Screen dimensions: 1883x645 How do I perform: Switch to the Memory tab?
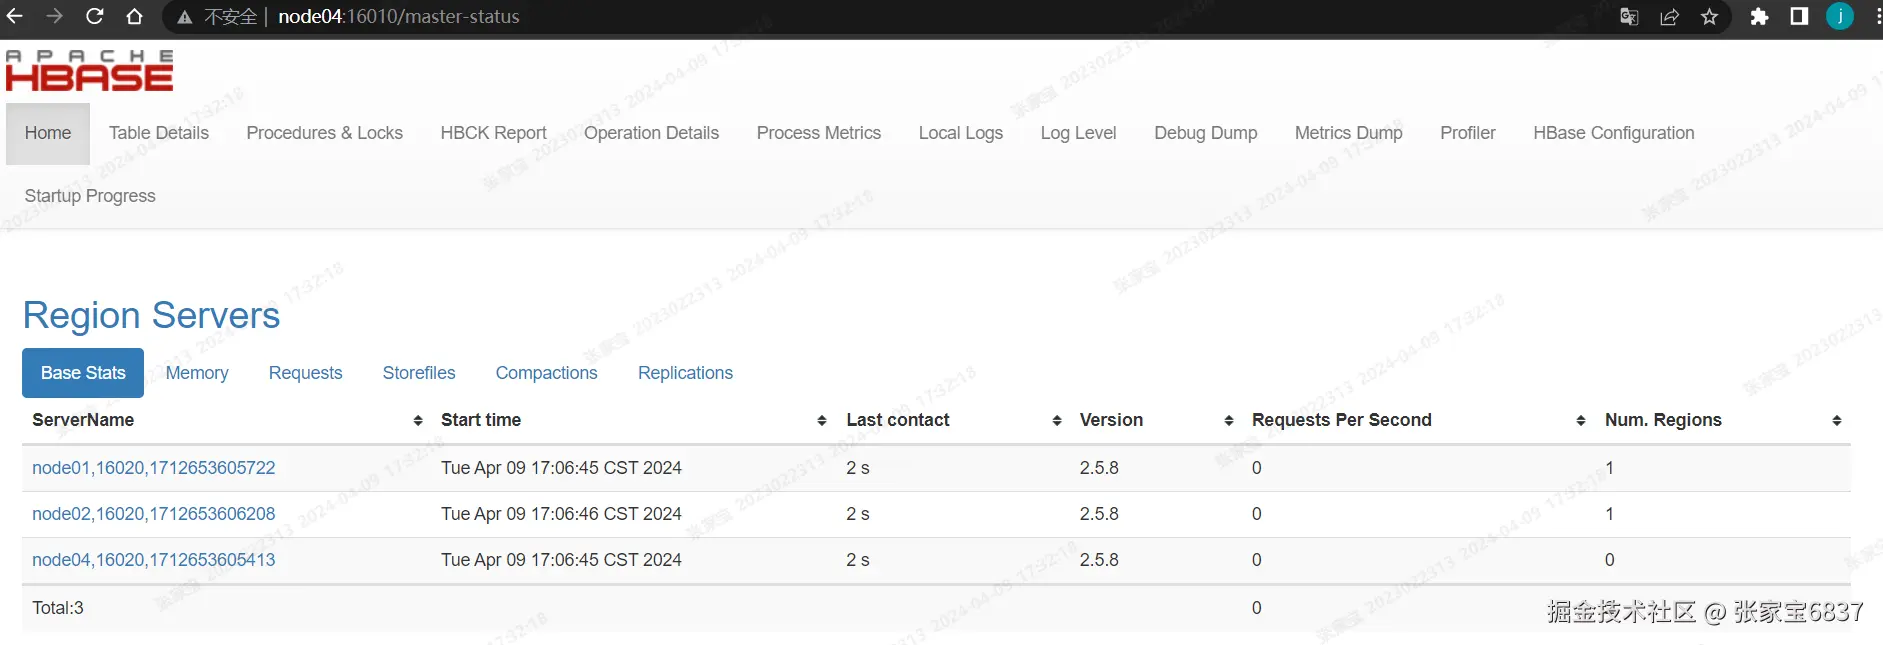[x=197, y=373]
